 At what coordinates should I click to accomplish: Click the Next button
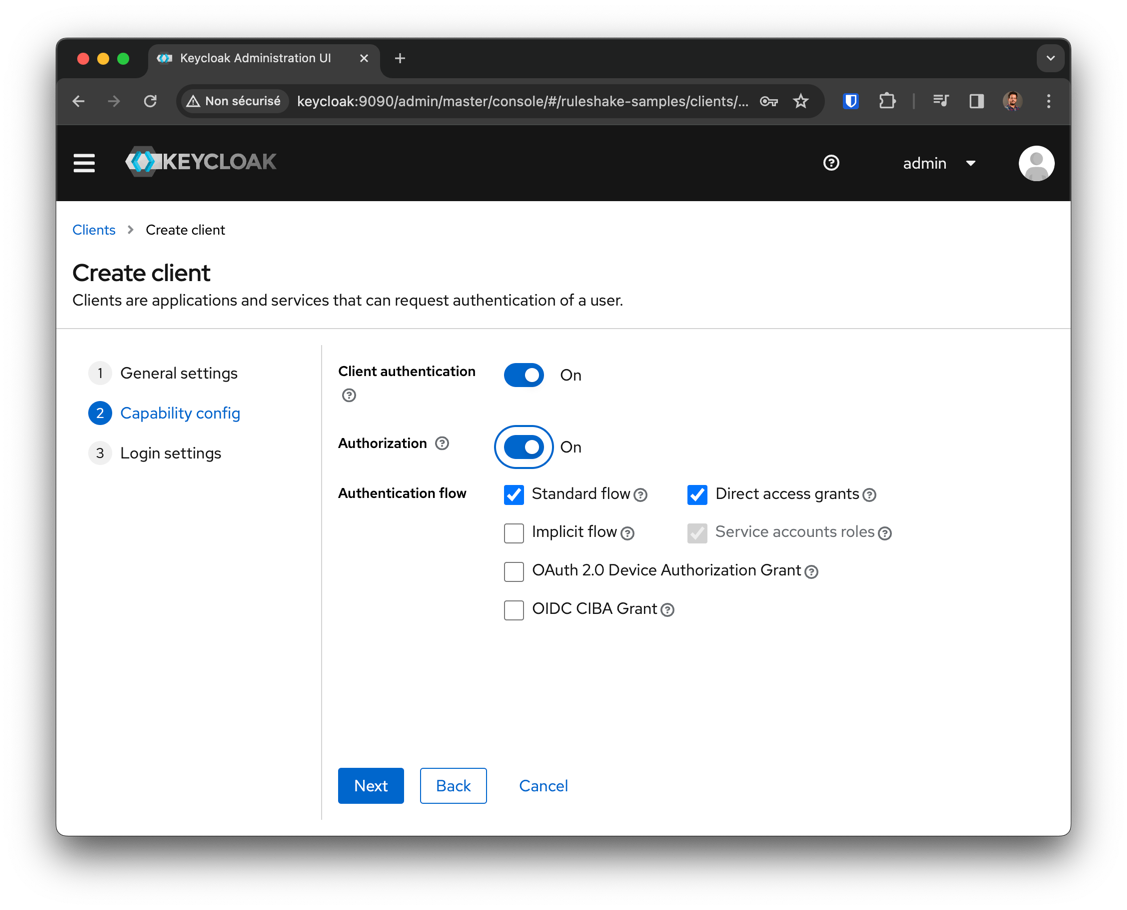(x=371, y=786)
